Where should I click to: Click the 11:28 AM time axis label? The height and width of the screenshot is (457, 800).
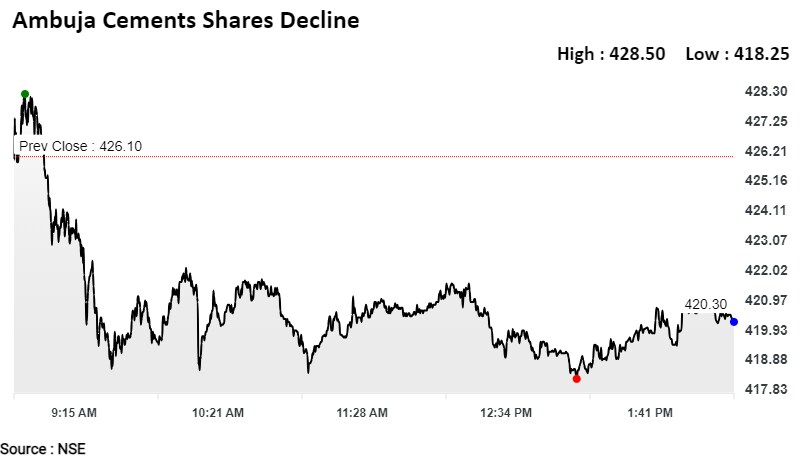(358, 412)
